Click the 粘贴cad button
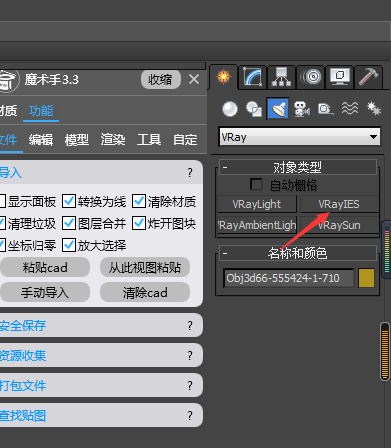This screenshot has height=448, width=391. coord(45,267)
